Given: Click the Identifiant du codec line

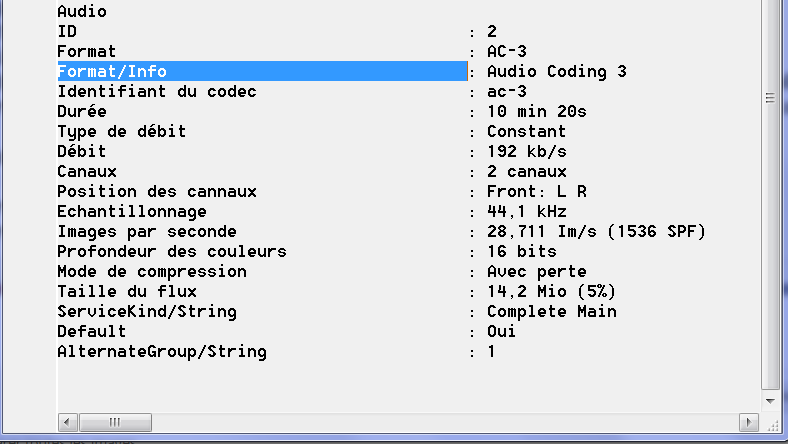Looking at the screenshot, I should coord(156,91).
